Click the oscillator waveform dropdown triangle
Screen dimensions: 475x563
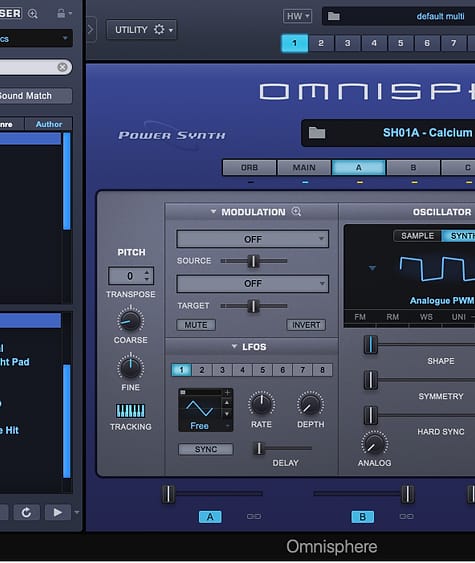(x=372, y=268)
